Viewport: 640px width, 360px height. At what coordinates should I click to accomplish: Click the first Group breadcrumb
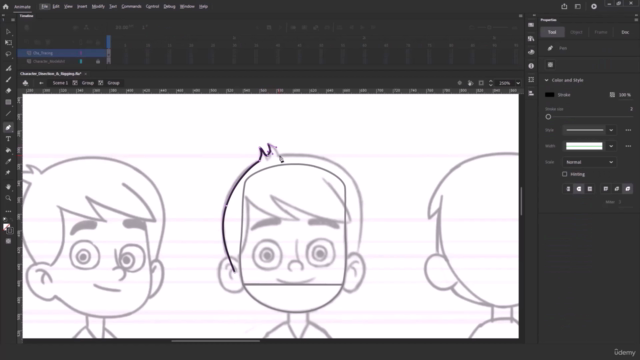[87, 83]
